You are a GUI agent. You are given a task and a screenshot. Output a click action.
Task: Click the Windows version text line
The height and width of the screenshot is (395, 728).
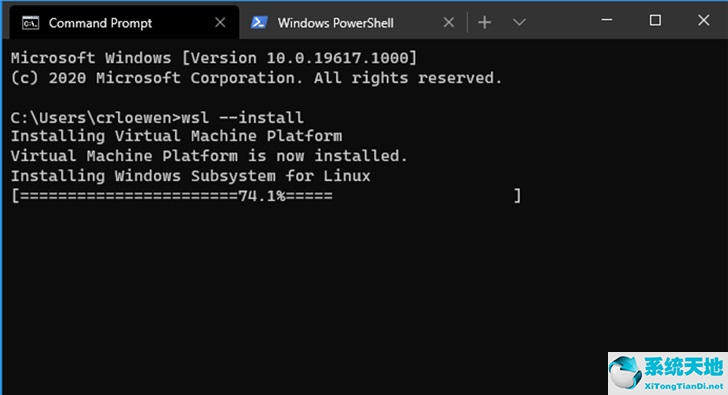214,58
